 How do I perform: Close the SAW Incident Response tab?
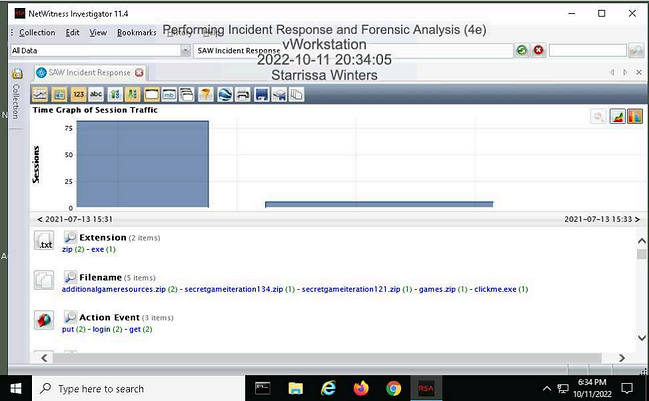click(139, 72)
